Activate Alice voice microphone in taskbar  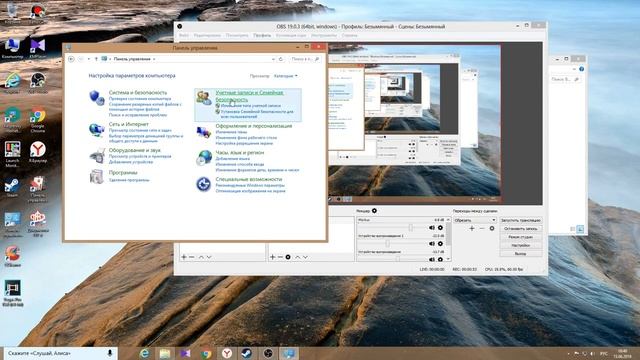(109, 353)
